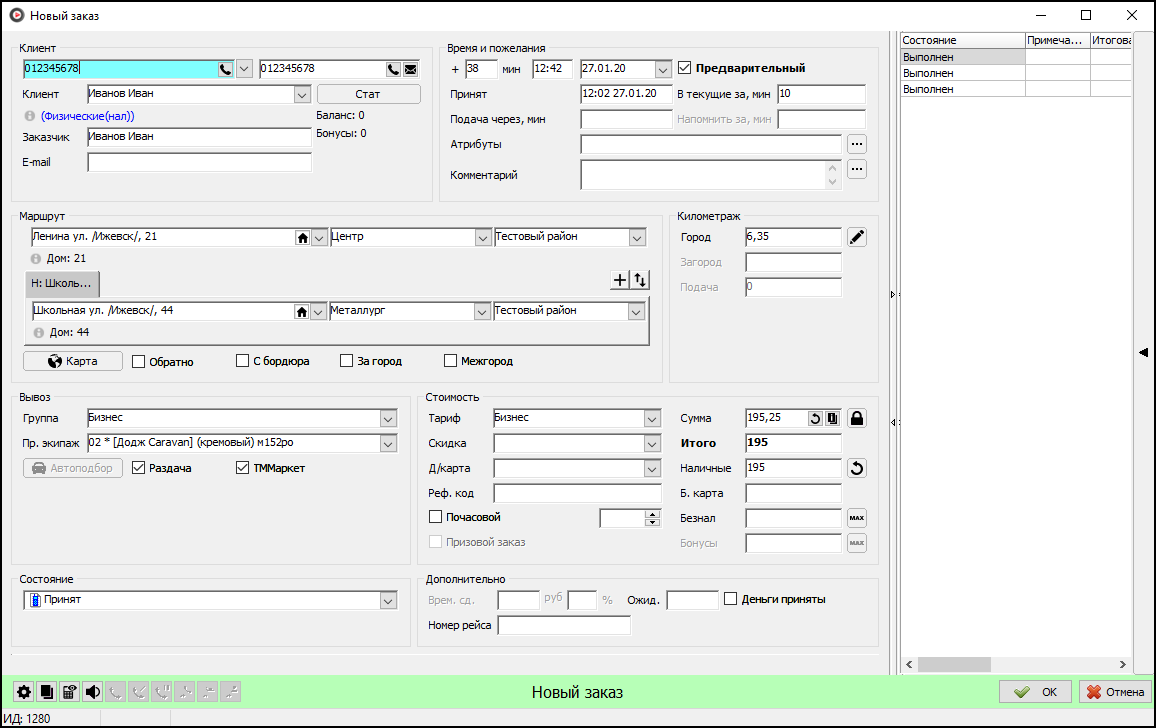This screenshot has height=728, width=1156.
Task: Click the speaker sound icon in bottom bar
Action: tap(93, 692)
